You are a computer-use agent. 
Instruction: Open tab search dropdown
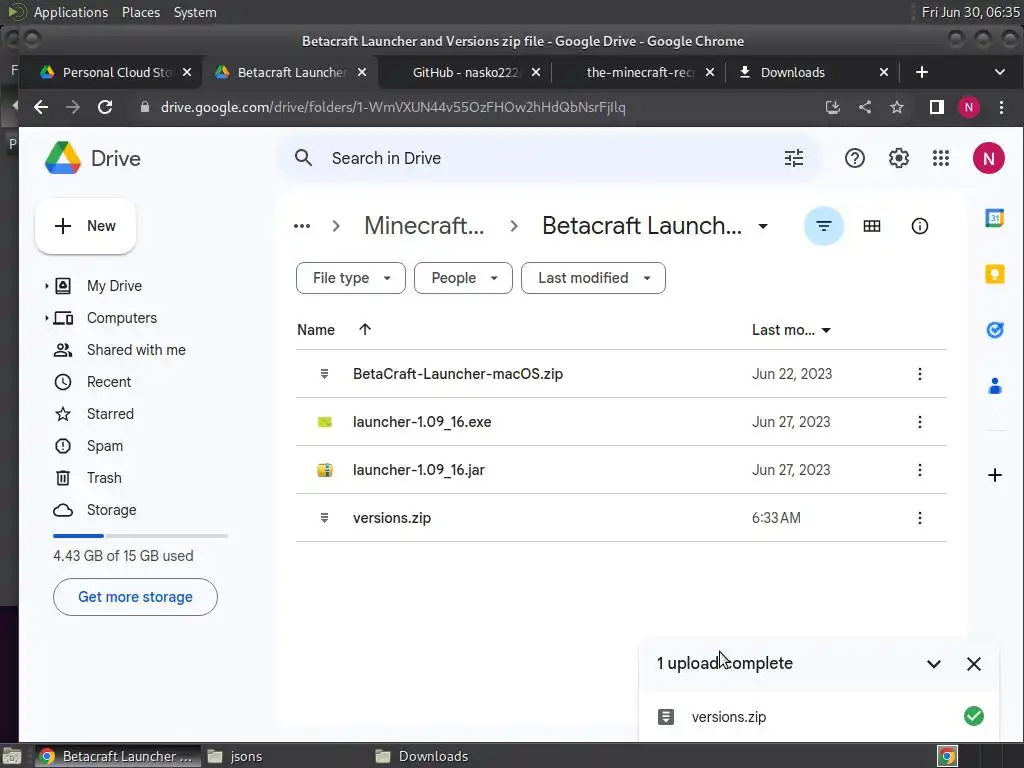point(1000,72)
